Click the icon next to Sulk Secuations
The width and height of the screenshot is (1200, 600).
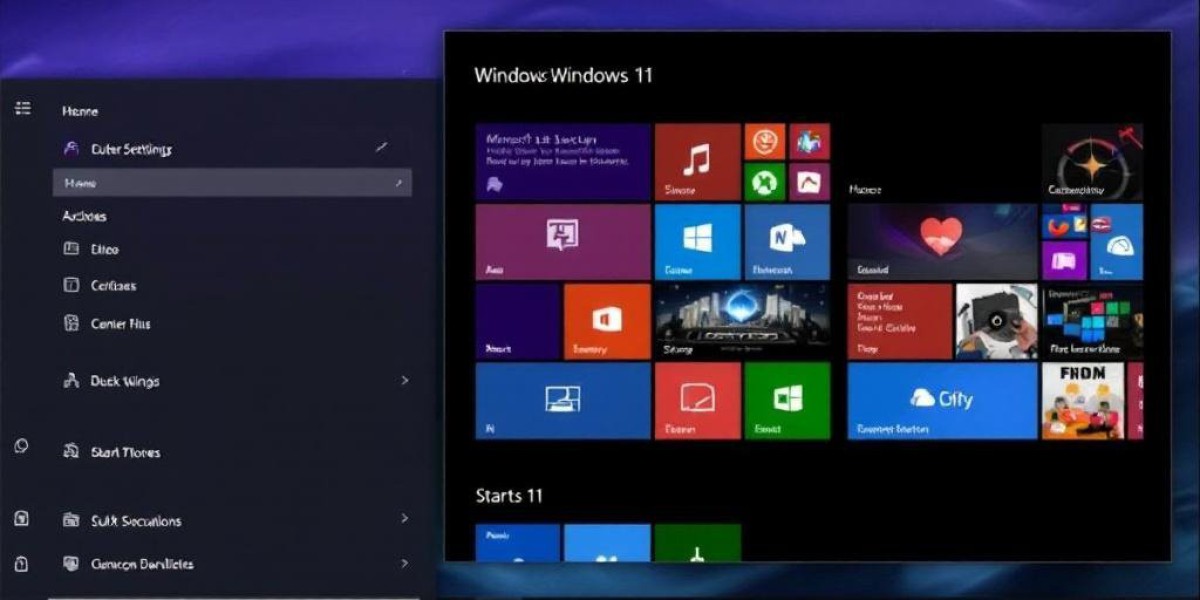[x=71, y=520]
